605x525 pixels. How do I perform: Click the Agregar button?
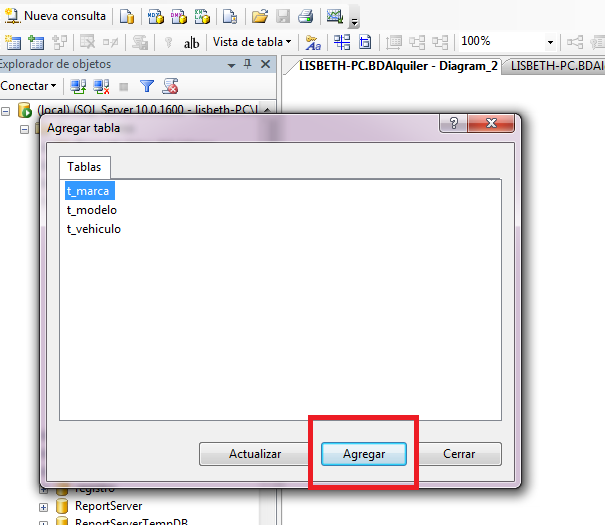click(364, 454)
